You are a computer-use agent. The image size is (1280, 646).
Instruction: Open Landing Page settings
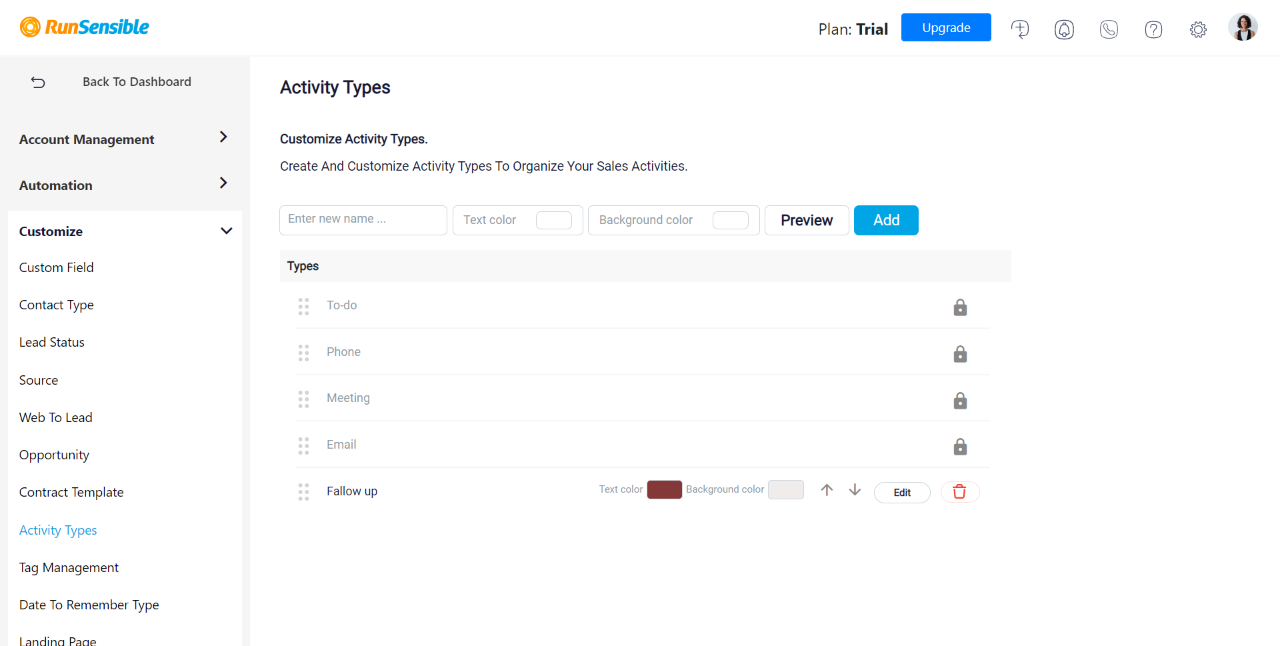click(x=58, y=640)
